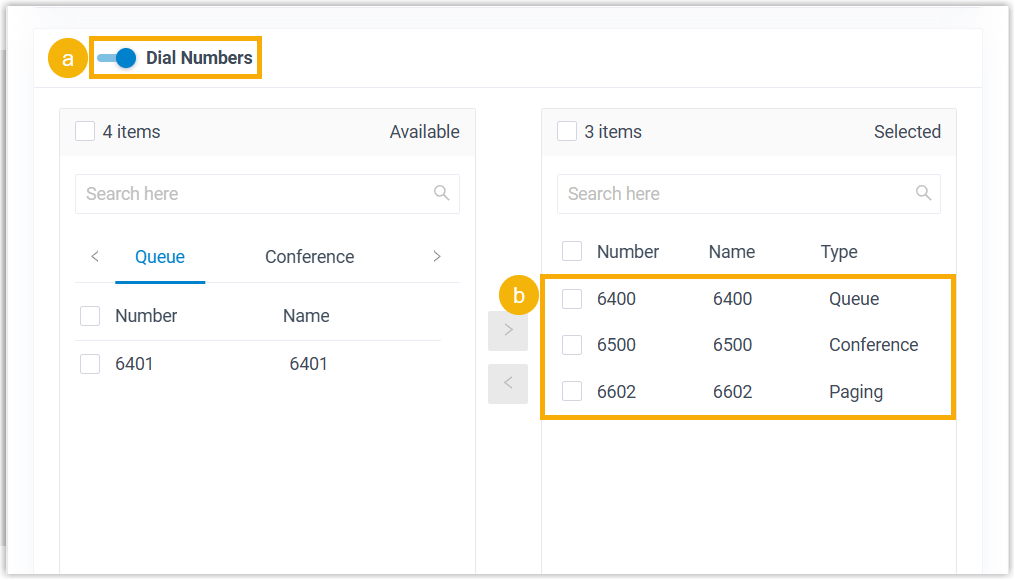The height and width of the screenshot is (580, 1015).
Task: Move selected items left with arrow button
Action: click(x=508, y=383)
